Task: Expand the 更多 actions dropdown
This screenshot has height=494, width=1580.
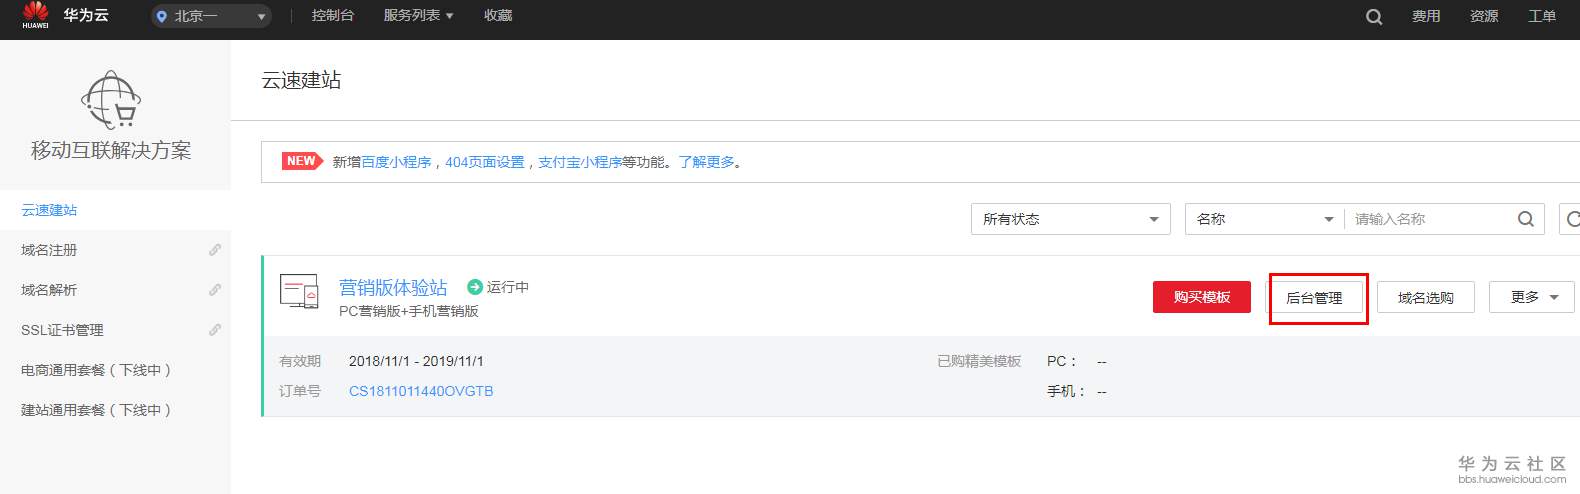Action: (1532, 297)
